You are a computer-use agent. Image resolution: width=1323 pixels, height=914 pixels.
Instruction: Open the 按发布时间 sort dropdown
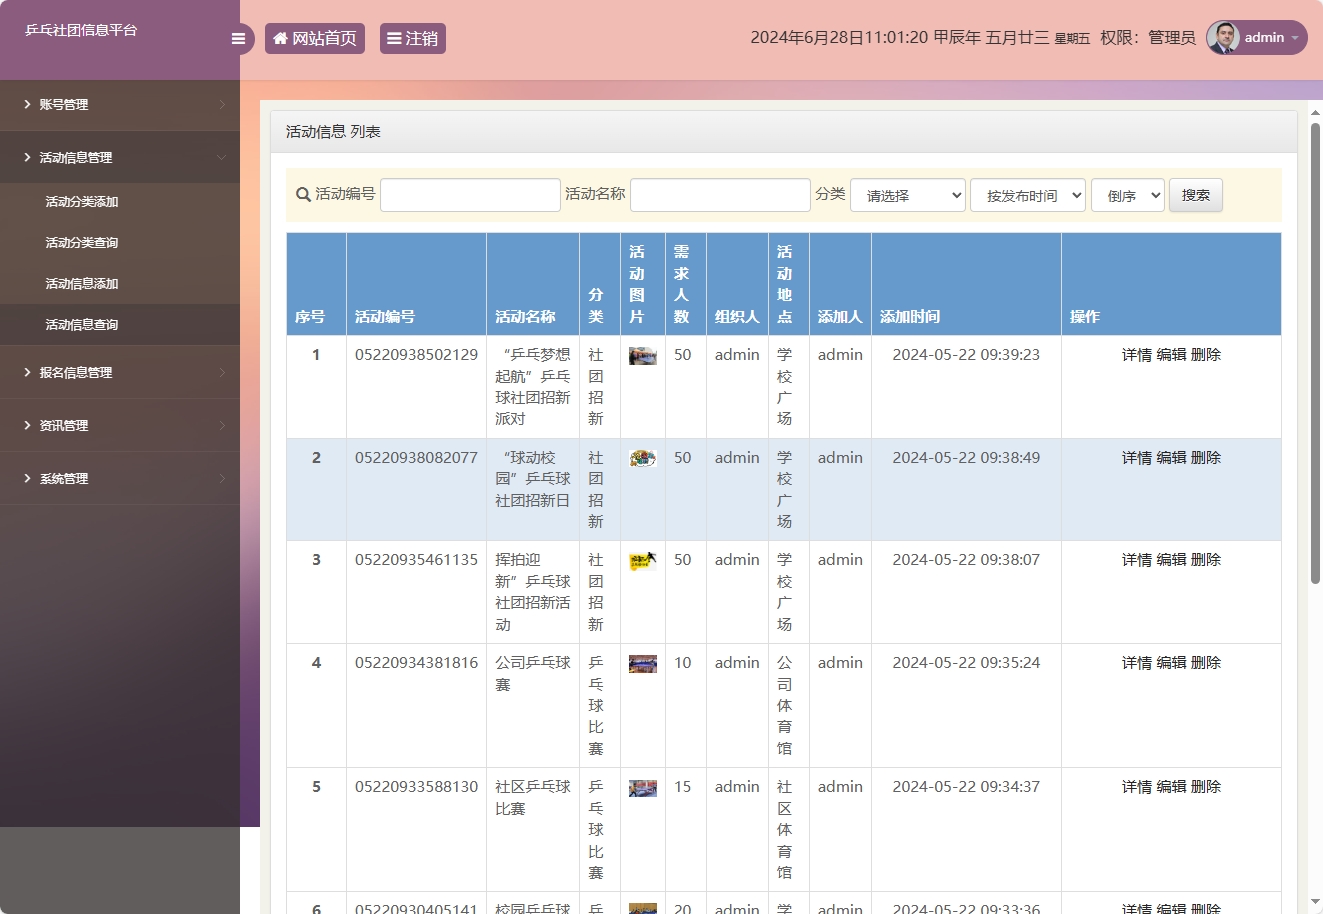point(1027,195)
